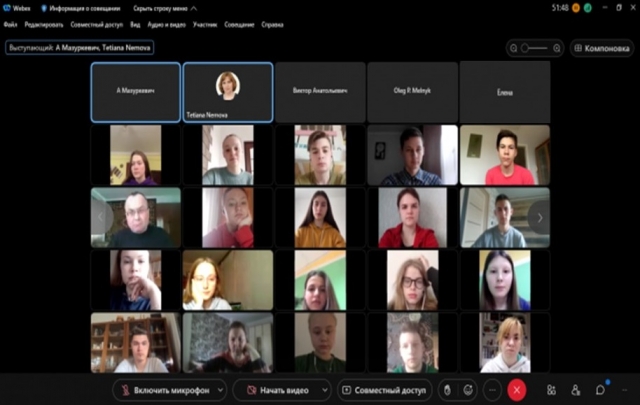Expand video options dropdown arrow
Screen dimensions: 640x405
[325, 390]
